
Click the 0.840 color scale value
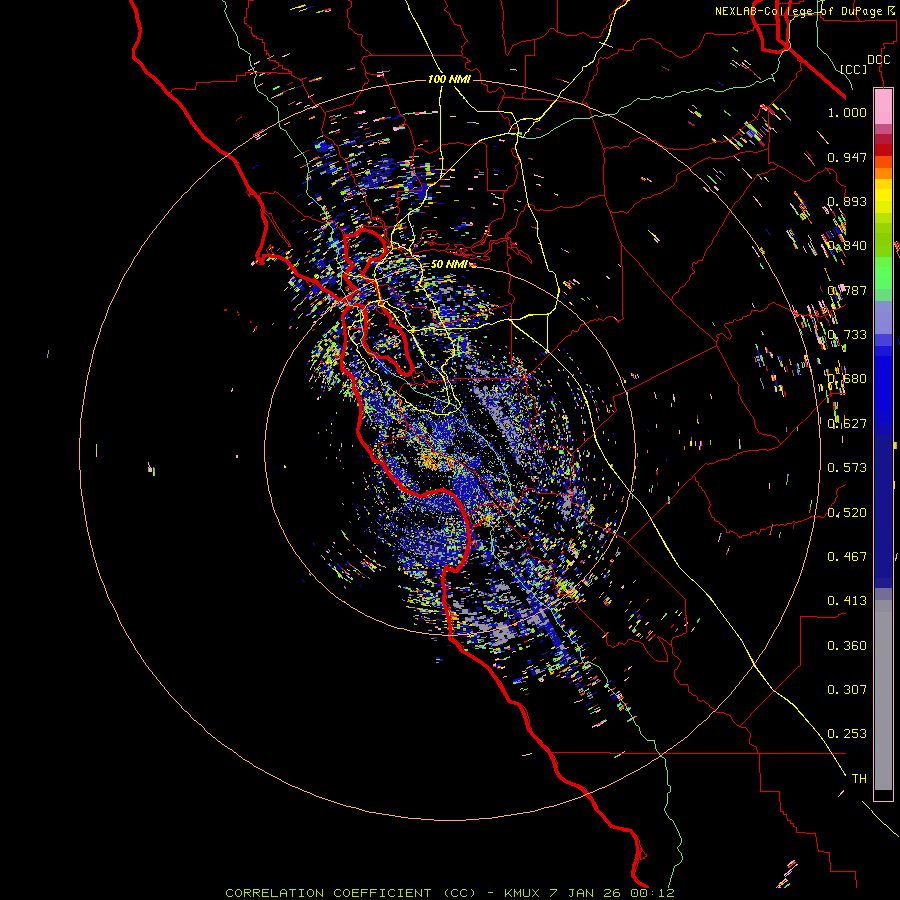[847, 246]
